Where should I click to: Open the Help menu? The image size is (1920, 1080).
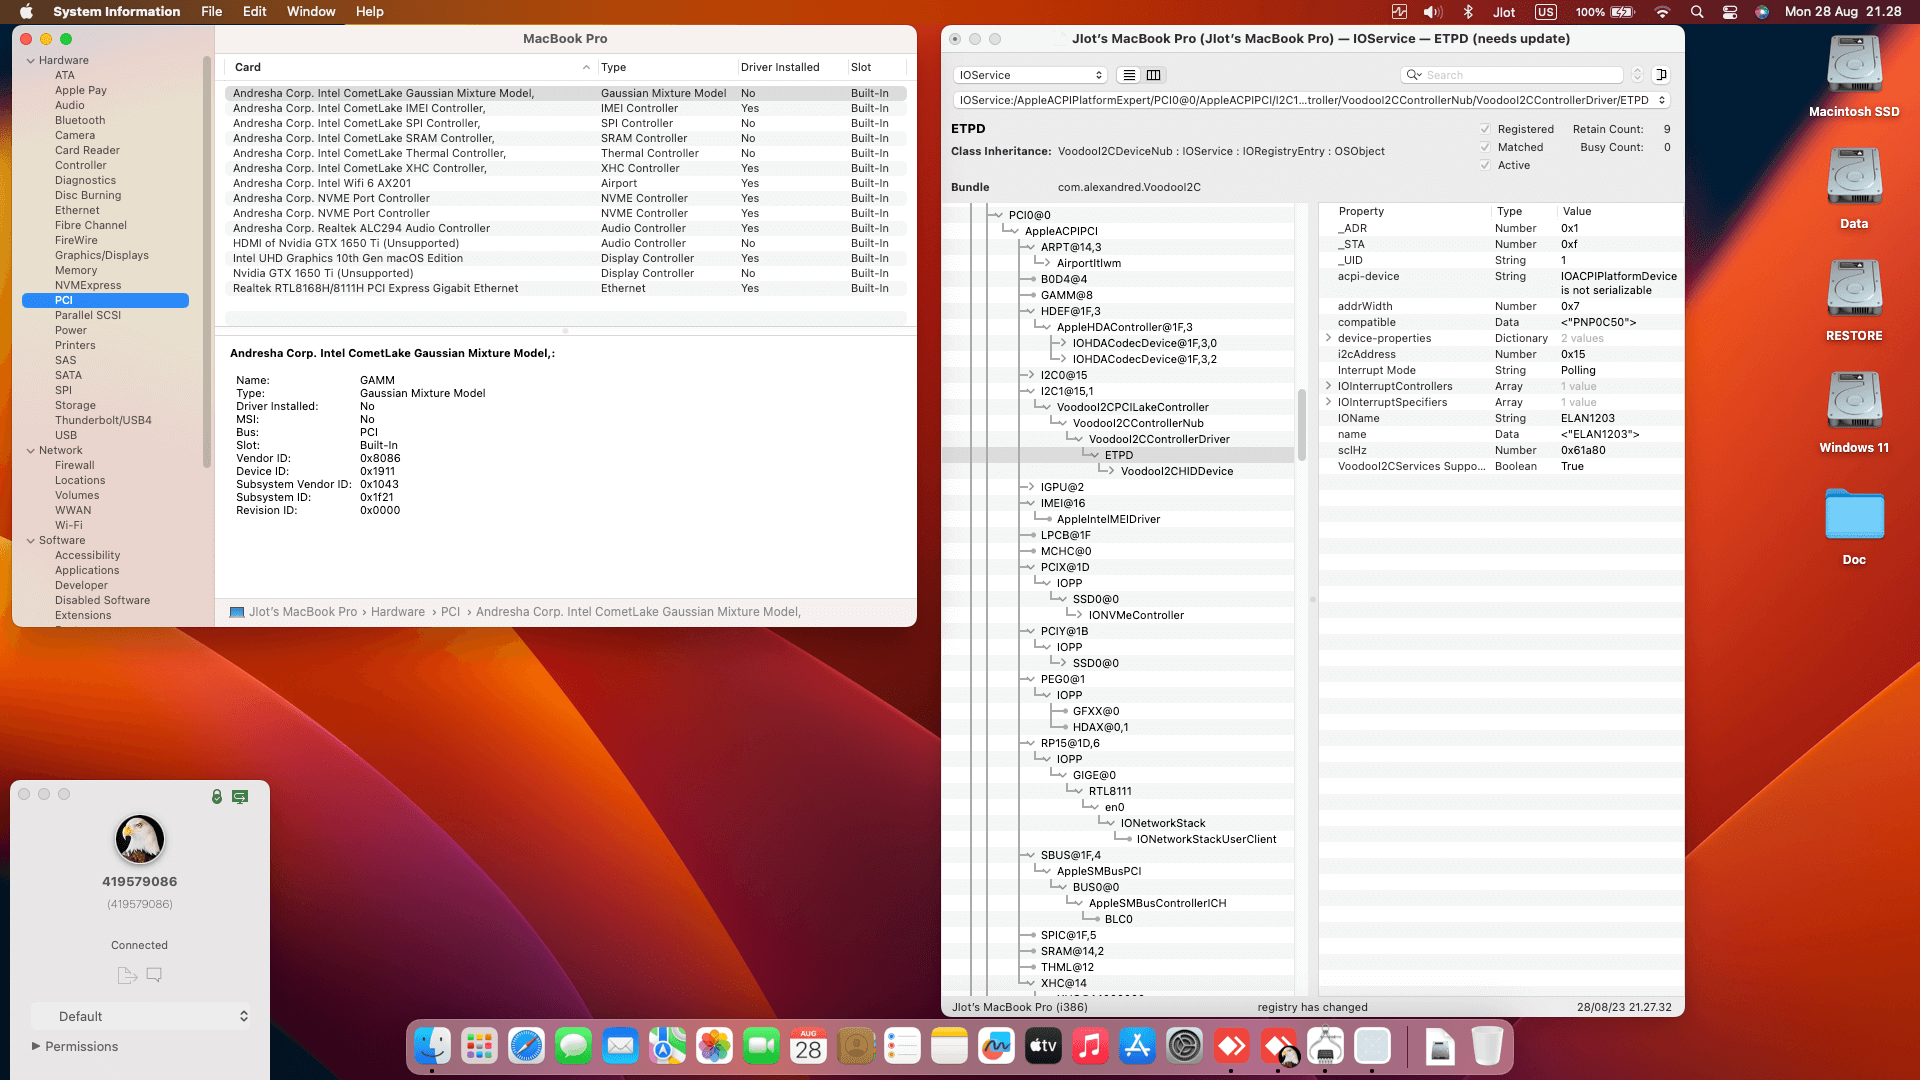pos(369,11)
